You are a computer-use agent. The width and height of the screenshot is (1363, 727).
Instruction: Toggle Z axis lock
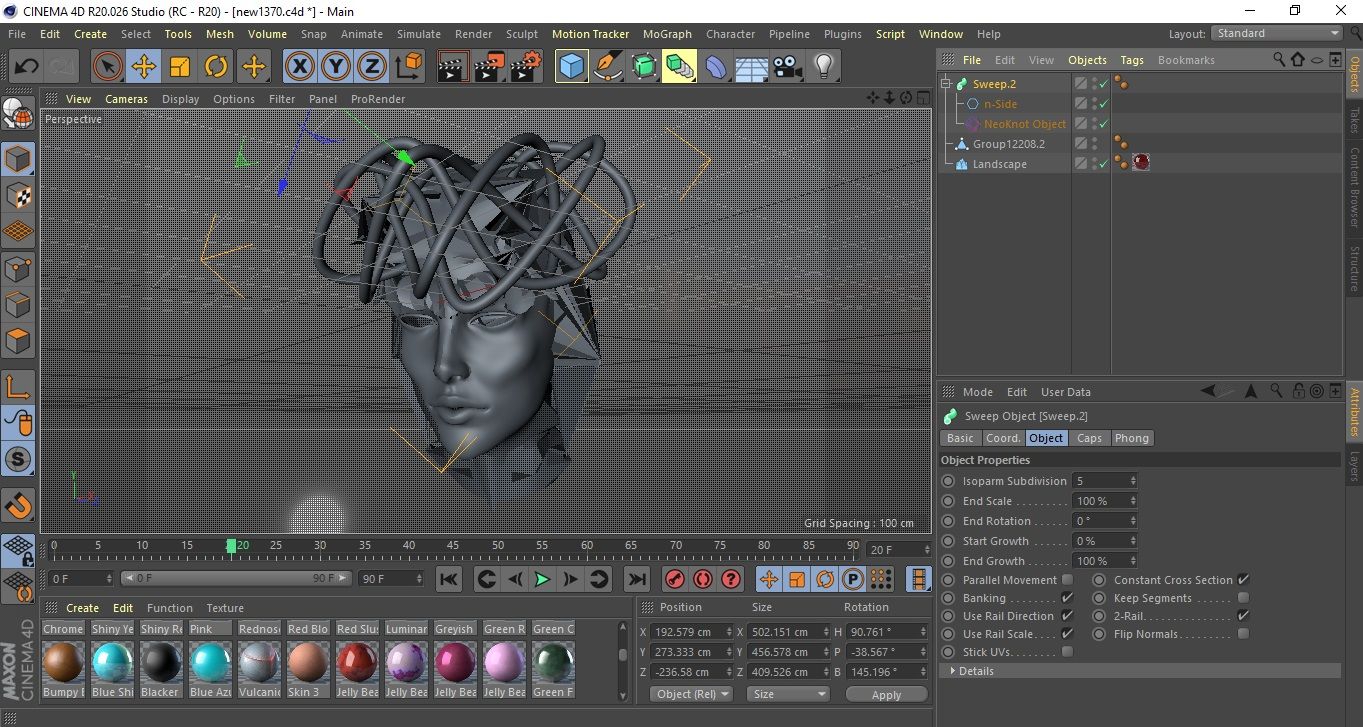click(372, 67)
